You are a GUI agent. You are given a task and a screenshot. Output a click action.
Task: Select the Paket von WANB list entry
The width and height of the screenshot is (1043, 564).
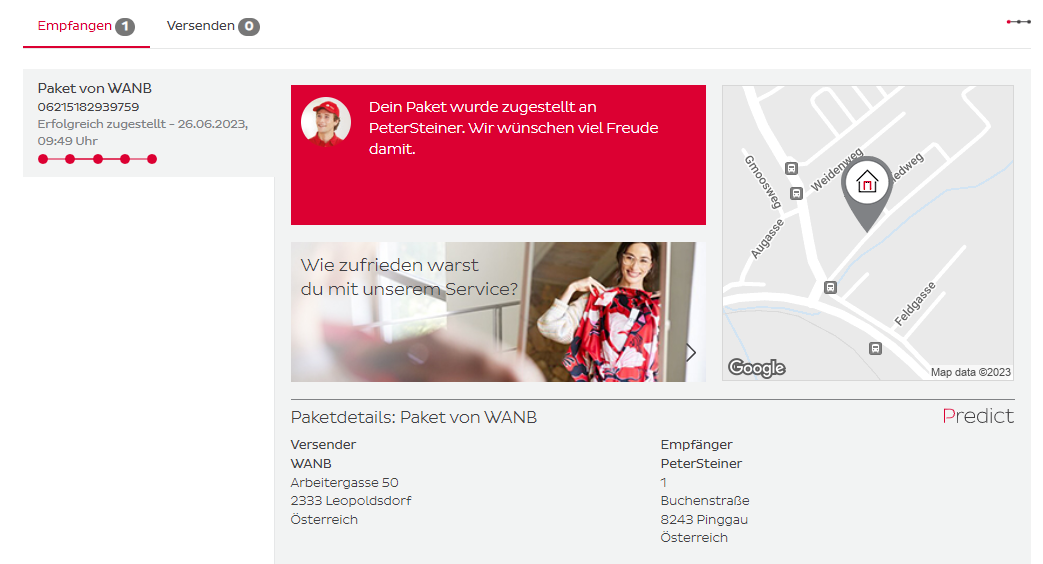(x=149, y=123)
